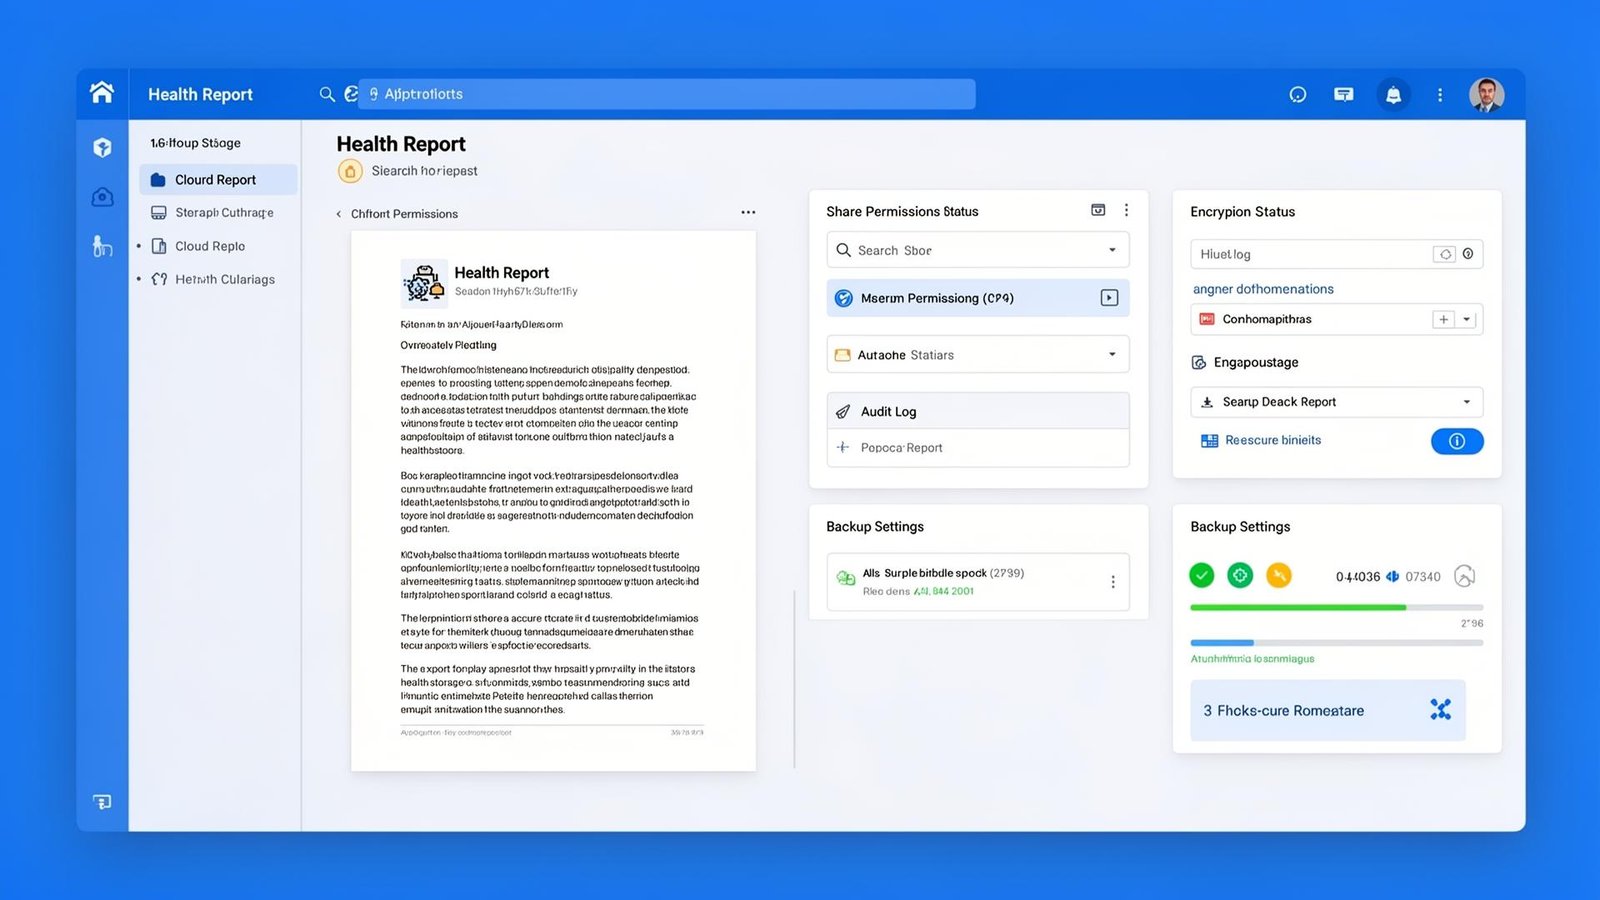Viewport: 1600px width, 900px height.
Task: Click the green progress bar in Backup Settings
Action: click(1298, 607)
